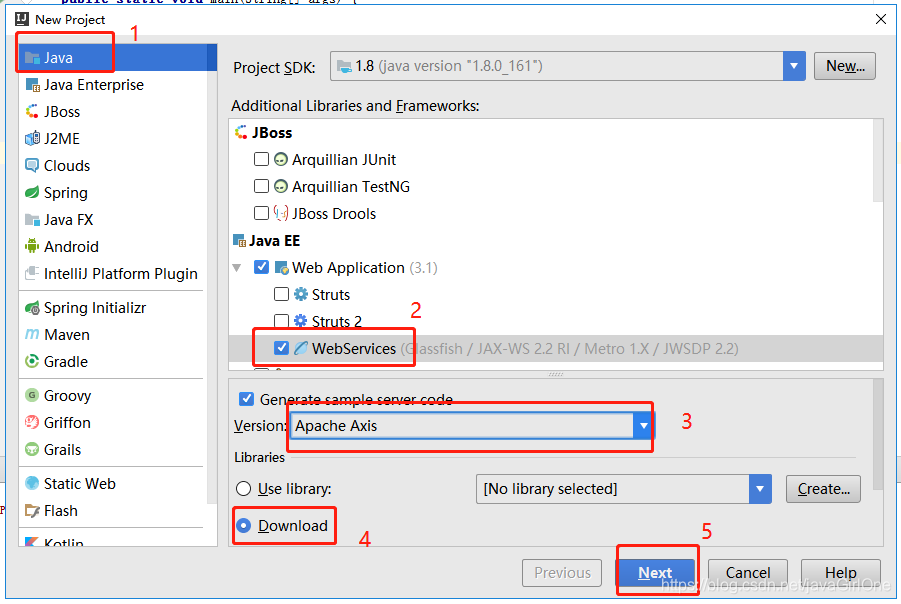Open Clouds project category icon
This screenshot has height=604, width=901.
[x=33, y=166]
